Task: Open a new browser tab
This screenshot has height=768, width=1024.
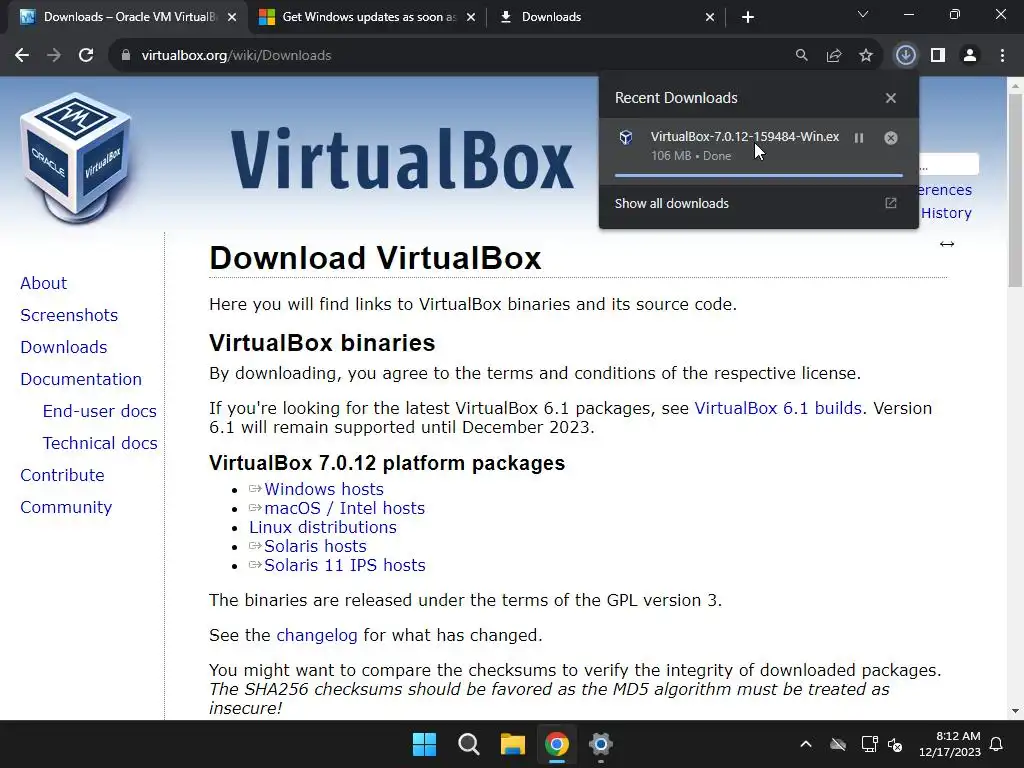Action: [x=748, y=17]
